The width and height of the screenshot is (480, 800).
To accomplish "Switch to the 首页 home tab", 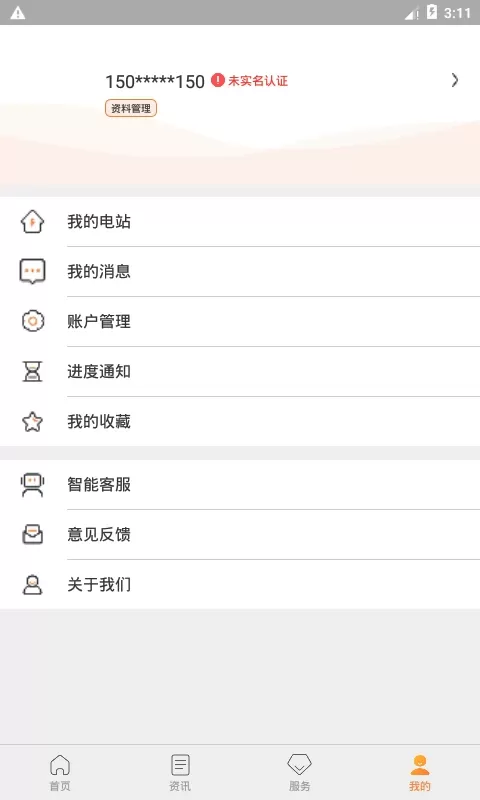I will click(x=60, y=772).
